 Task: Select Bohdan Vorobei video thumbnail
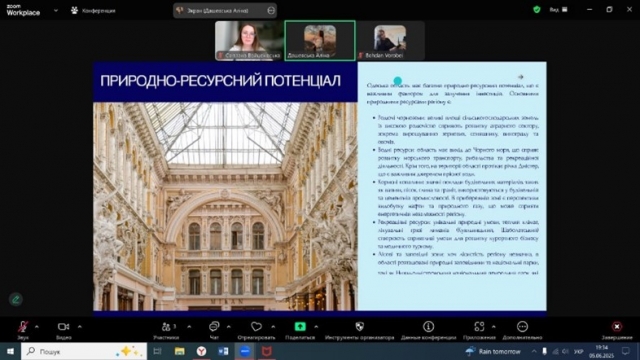click(390, 40)
